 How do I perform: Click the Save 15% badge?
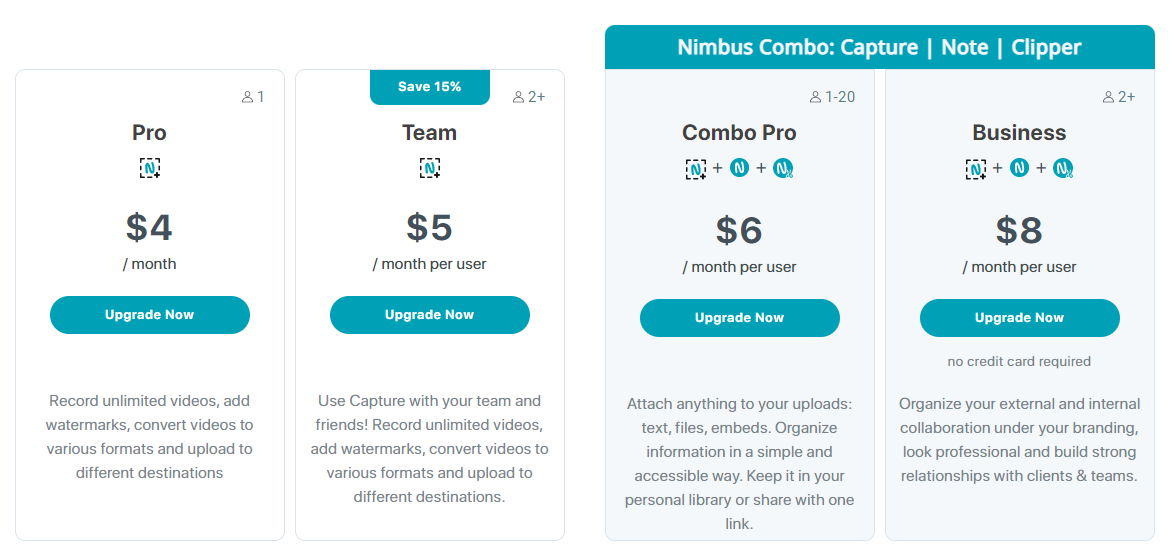click(x=430, y=87)
